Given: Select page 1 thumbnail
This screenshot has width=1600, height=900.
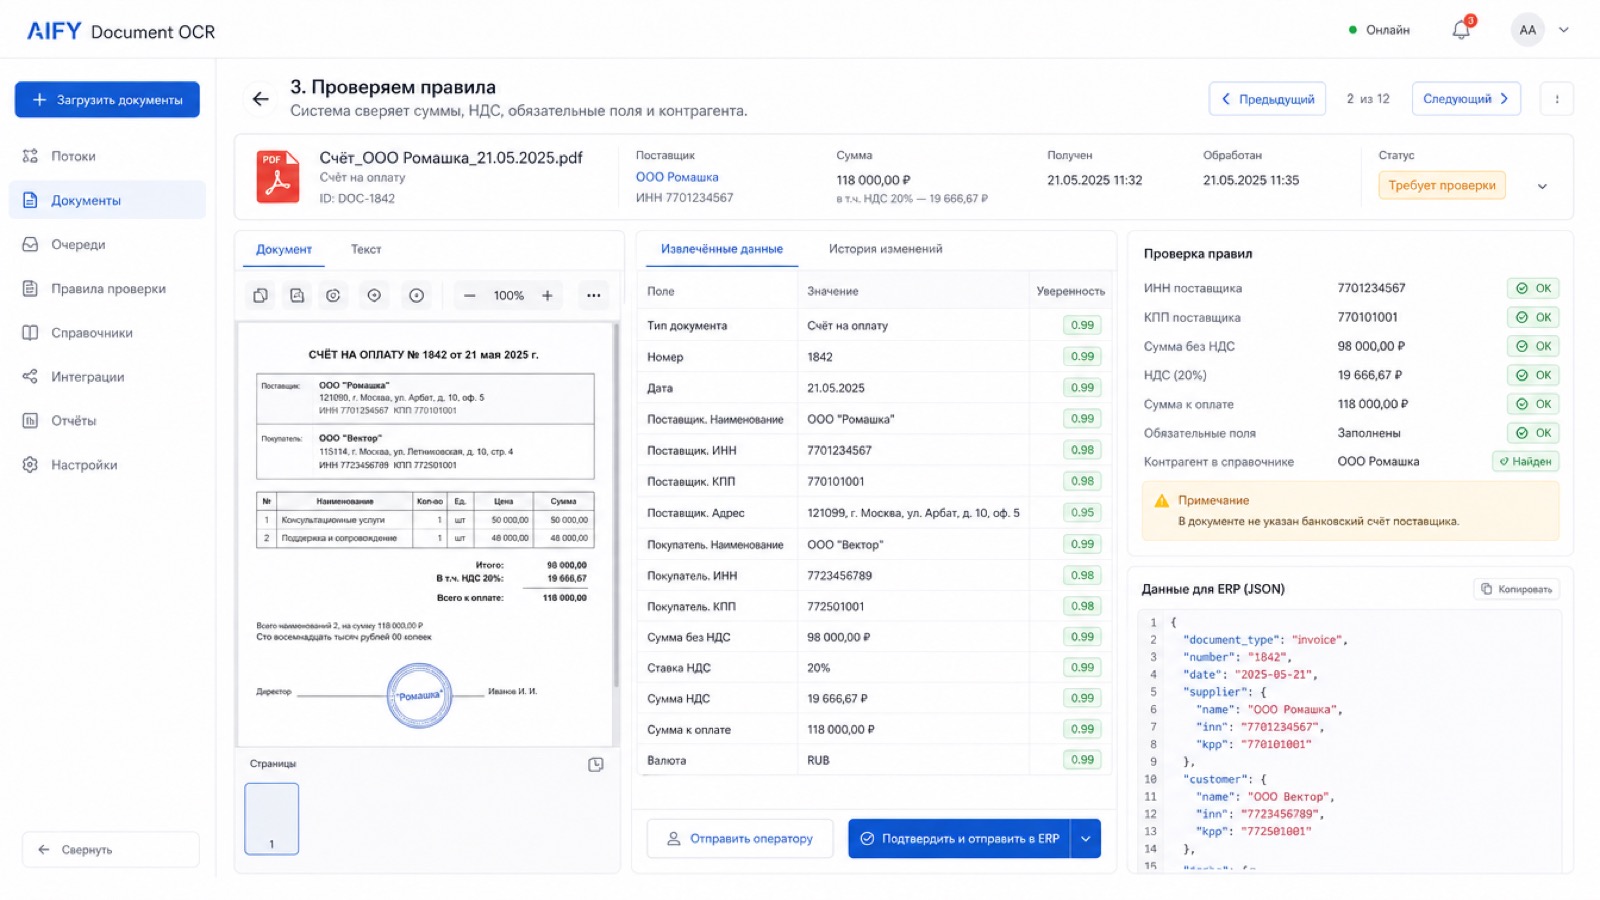Looking at the screenshot, I should click(272, 819).
